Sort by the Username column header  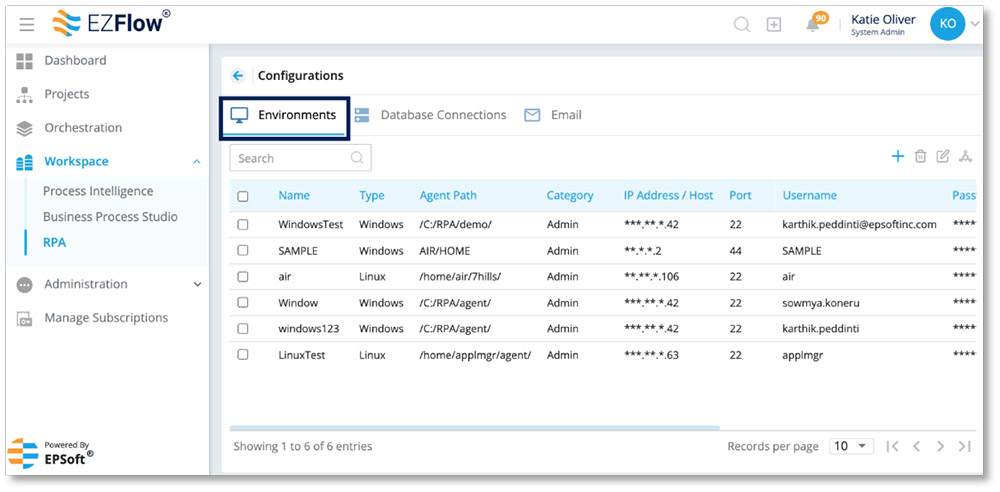tap(809, 196)
